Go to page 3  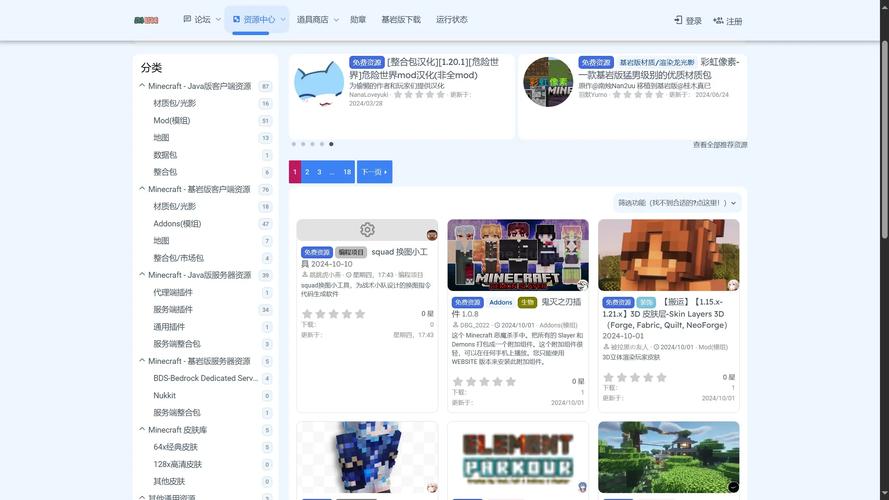point(319,172)
